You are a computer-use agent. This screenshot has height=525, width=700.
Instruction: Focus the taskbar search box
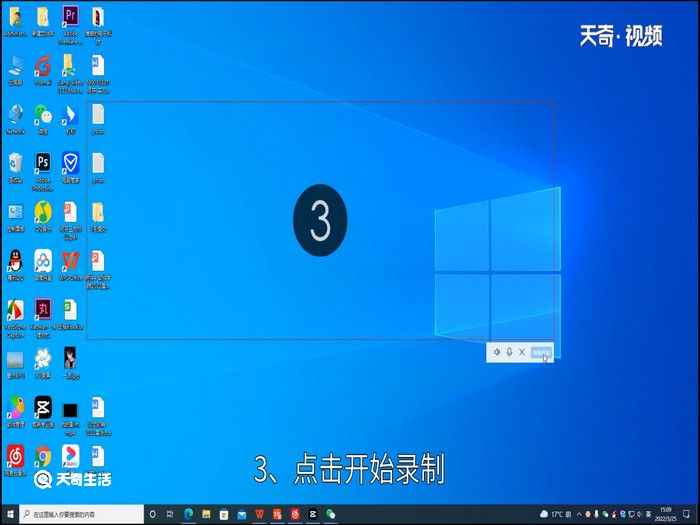coord(82,515)
